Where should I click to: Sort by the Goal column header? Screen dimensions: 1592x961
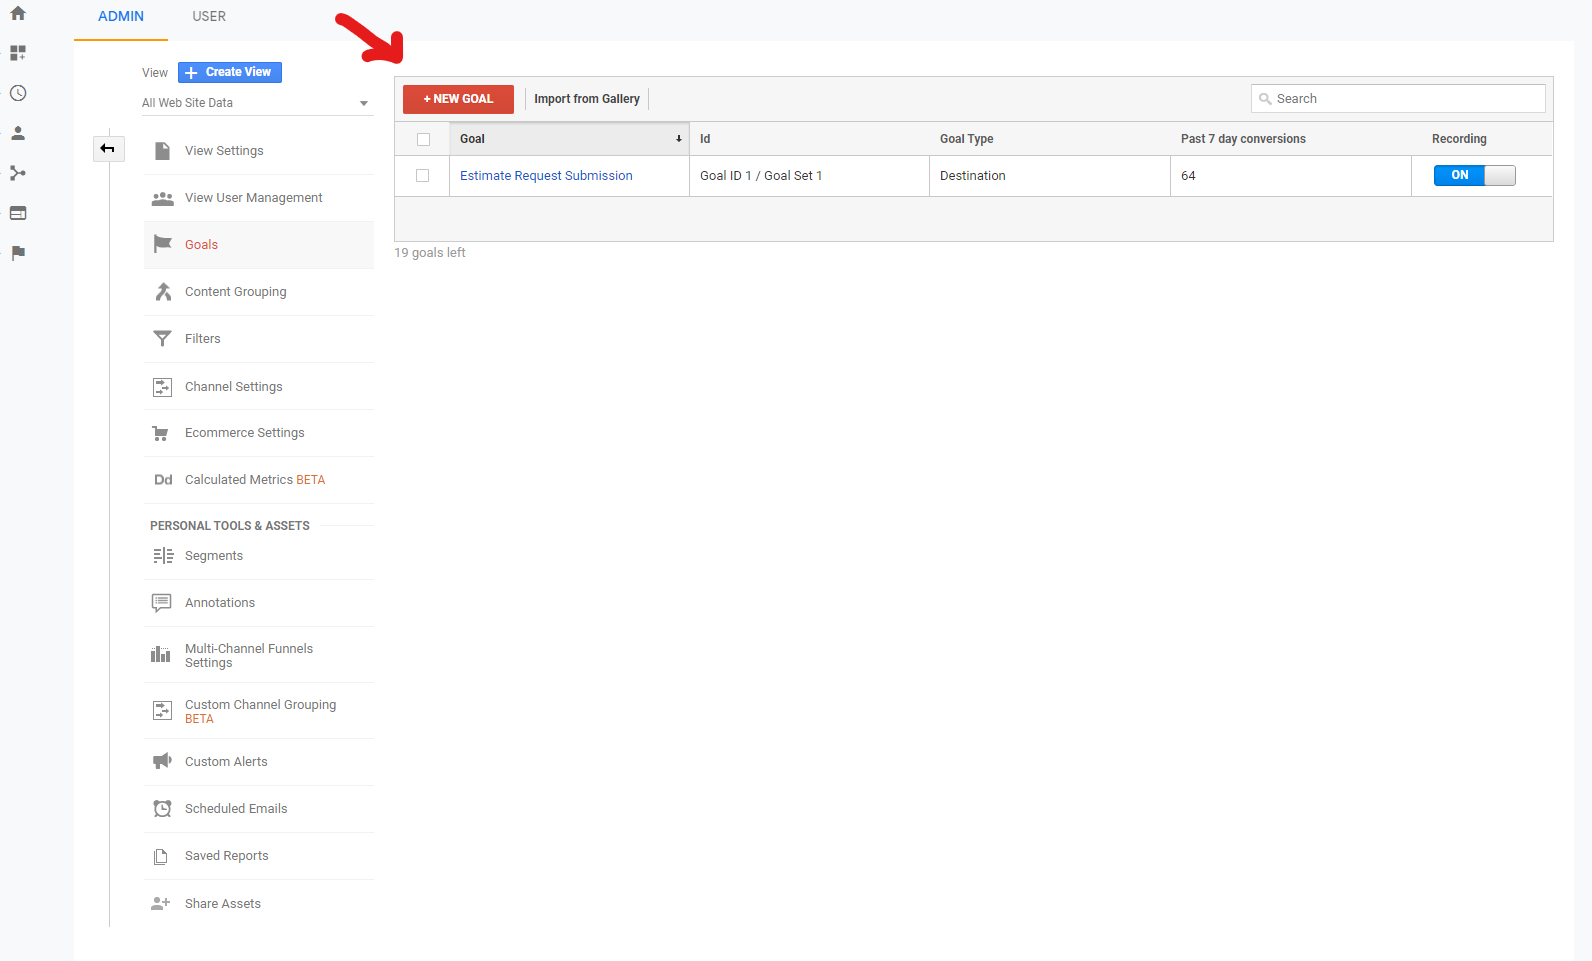coord(570,139)
